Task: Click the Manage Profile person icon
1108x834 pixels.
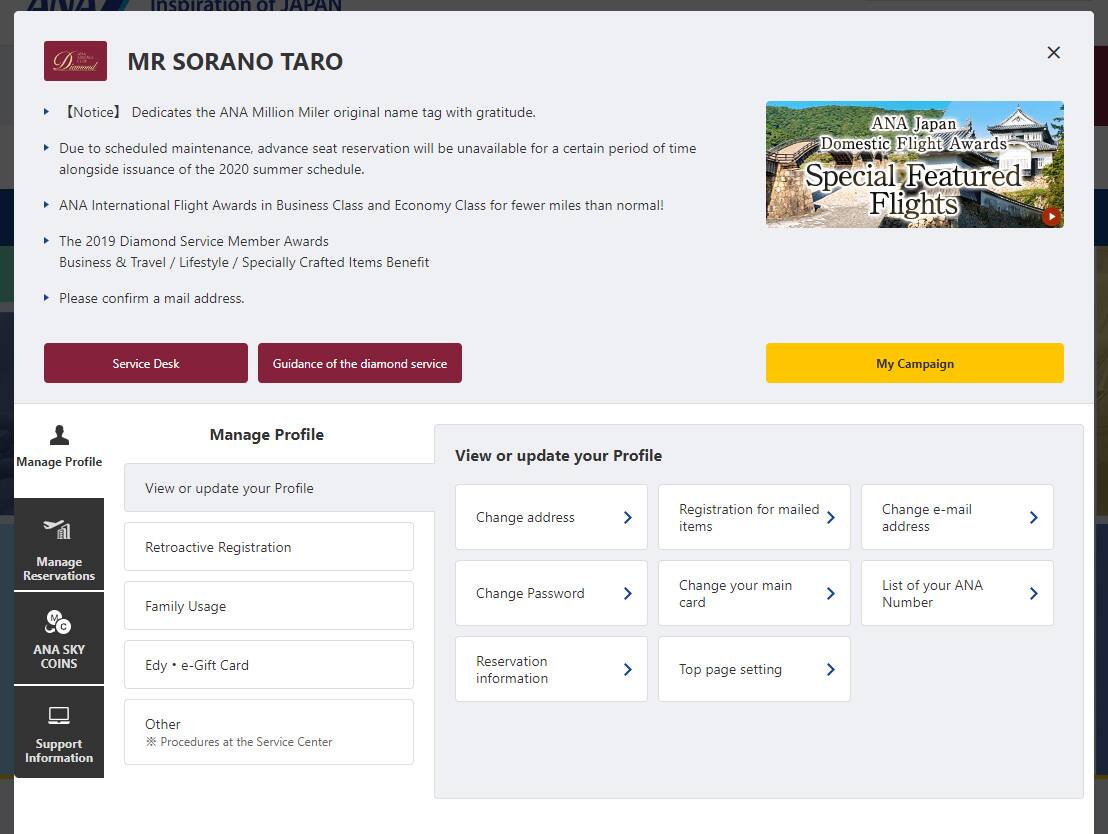Action: point(59,435)
